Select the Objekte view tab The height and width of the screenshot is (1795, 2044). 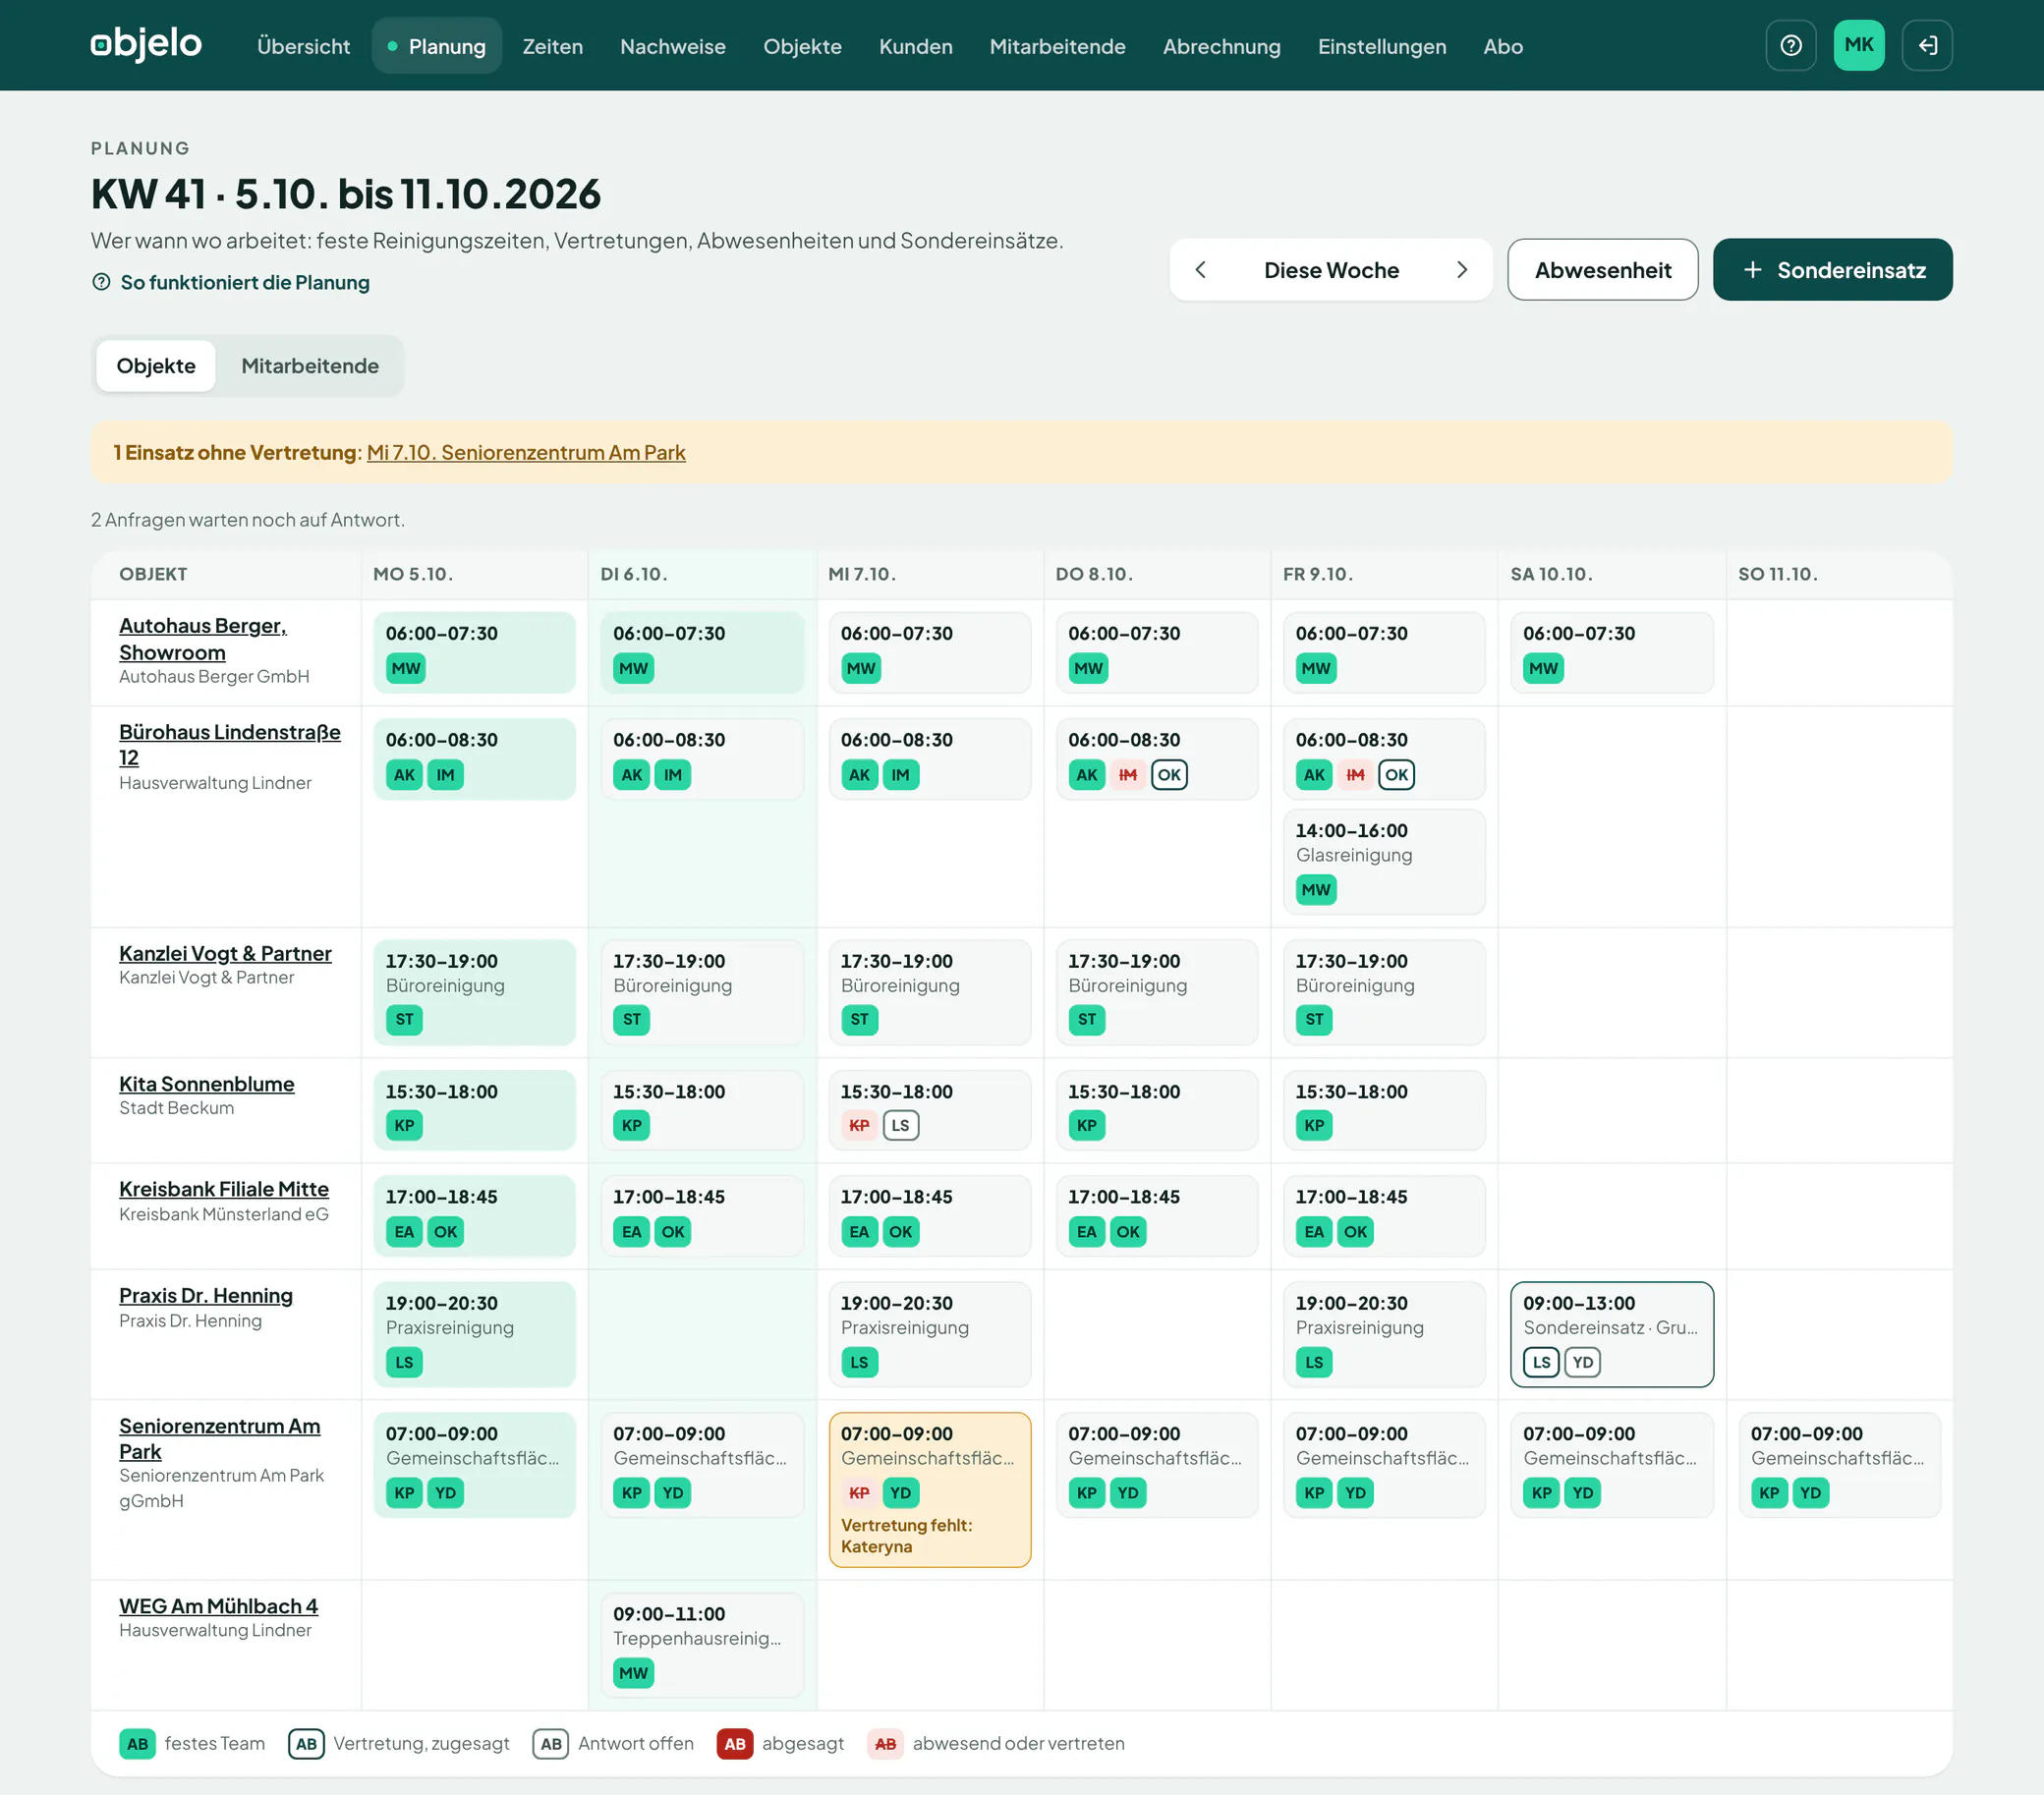coord(156,366)
